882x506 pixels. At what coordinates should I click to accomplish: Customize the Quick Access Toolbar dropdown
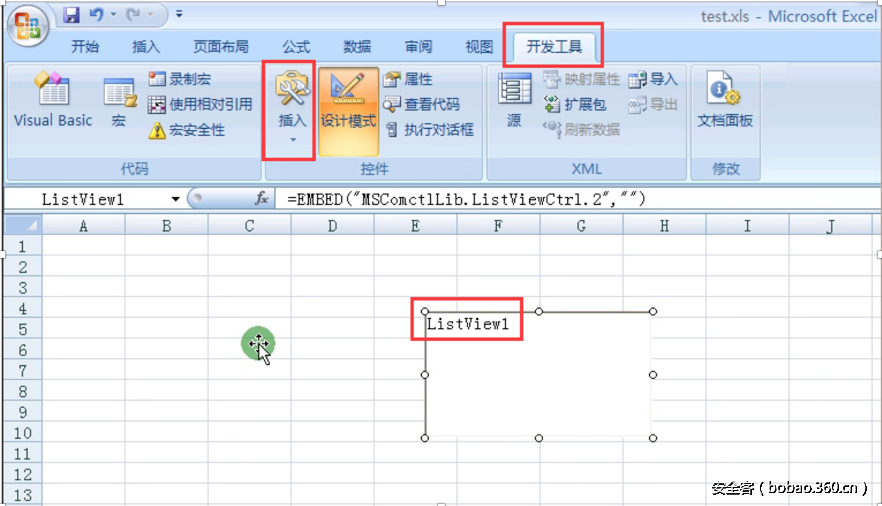pyautogui.click(x=179, y=14)
